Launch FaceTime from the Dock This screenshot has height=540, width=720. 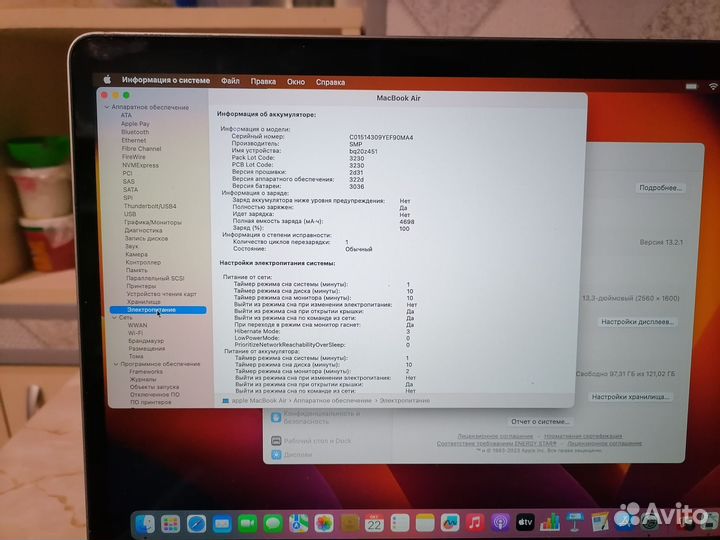[248, 523]
